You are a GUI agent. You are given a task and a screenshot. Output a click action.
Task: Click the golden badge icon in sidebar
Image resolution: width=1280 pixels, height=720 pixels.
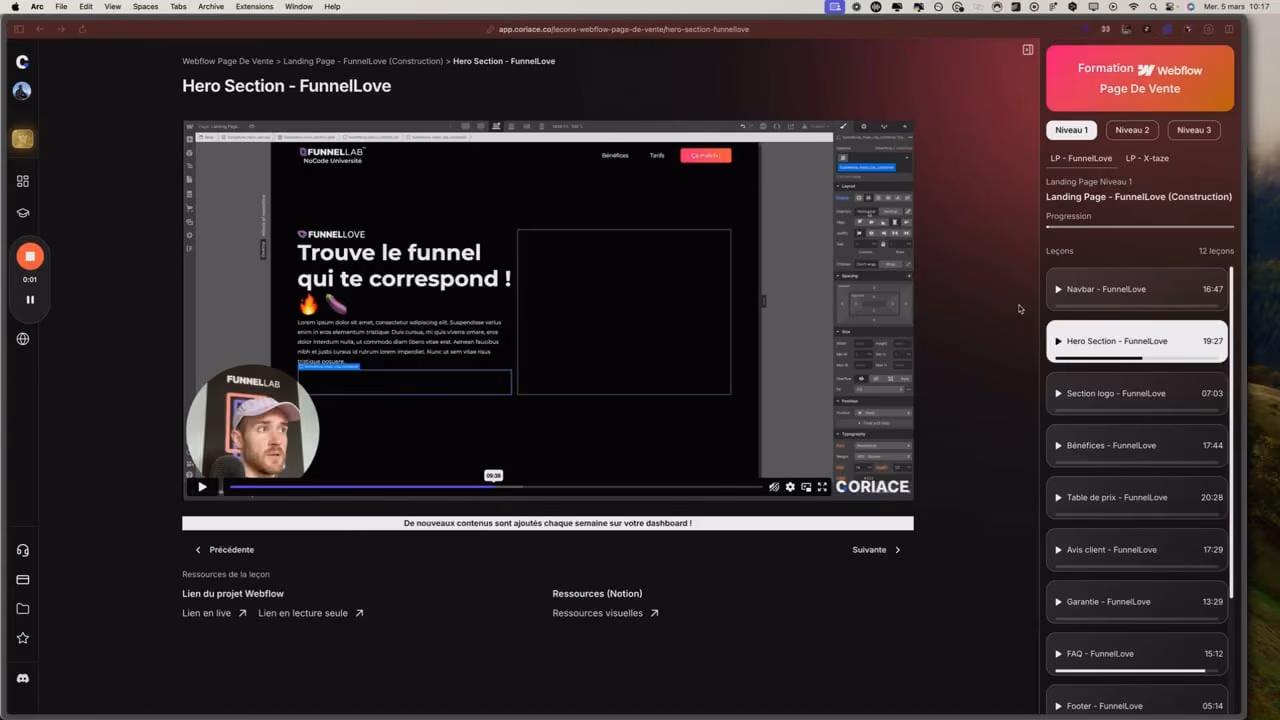point(22,139)
